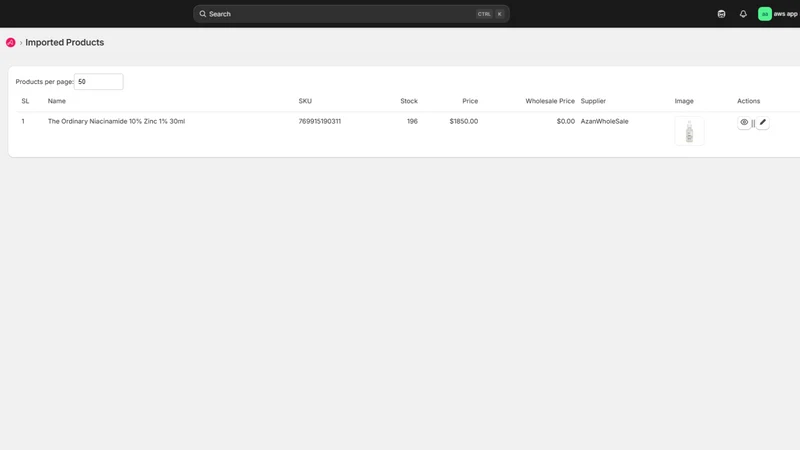Click the CTRL key hint in search

(x=484, y=14)
